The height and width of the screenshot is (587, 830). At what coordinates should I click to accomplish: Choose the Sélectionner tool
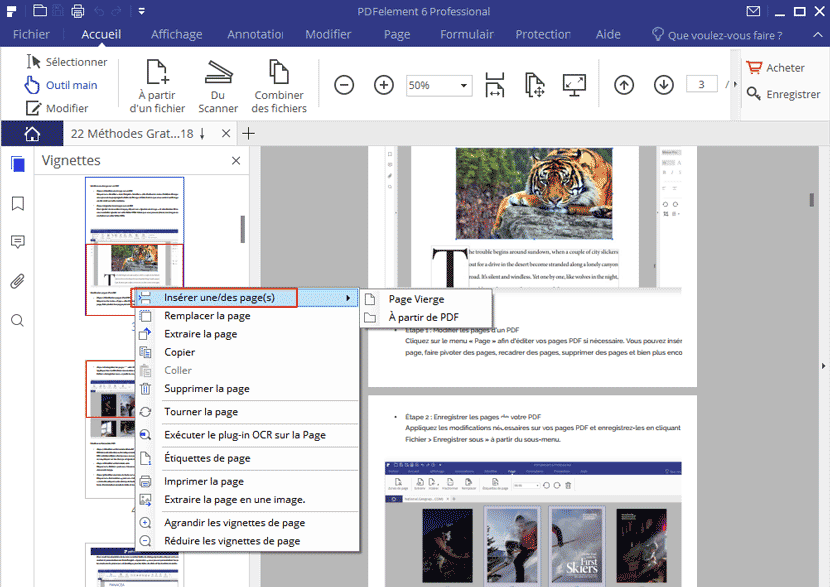(67, 62)
